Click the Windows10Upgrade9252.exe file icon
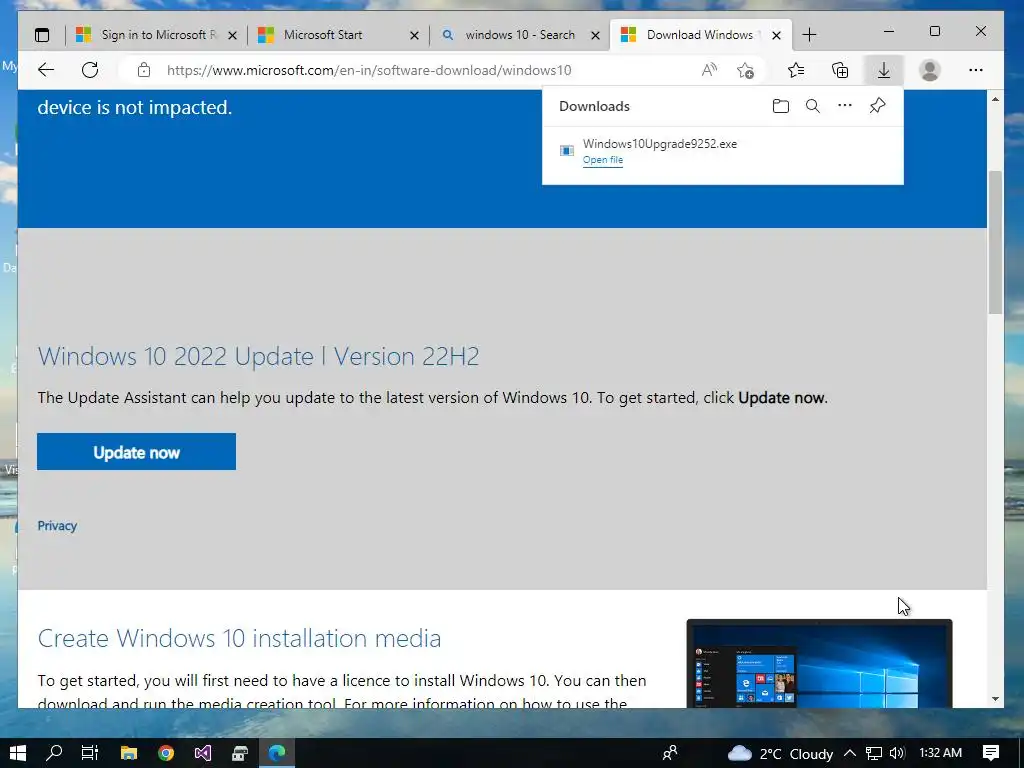 (x=567, y=151)
